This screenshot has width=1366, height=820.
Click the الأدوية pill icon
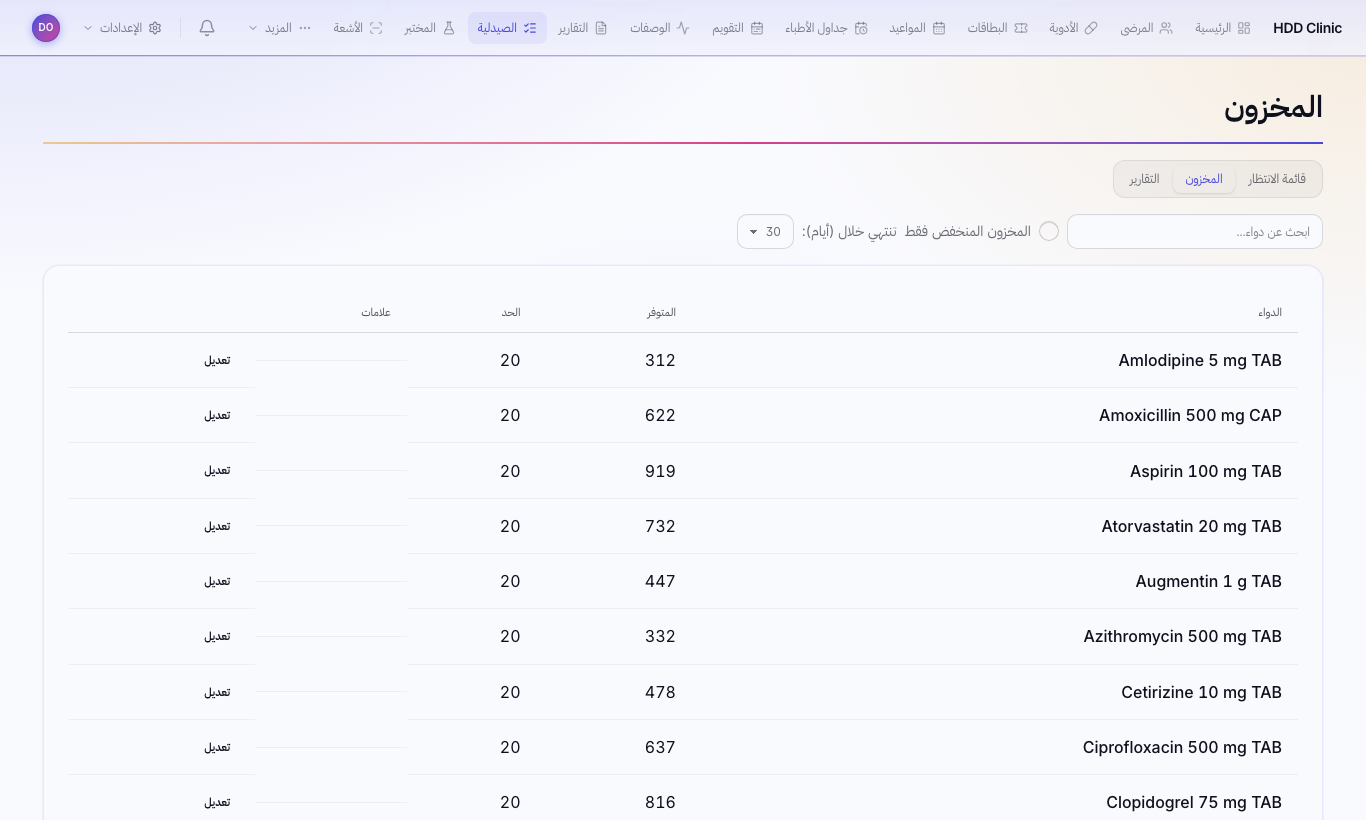[x=1091, y=28]
